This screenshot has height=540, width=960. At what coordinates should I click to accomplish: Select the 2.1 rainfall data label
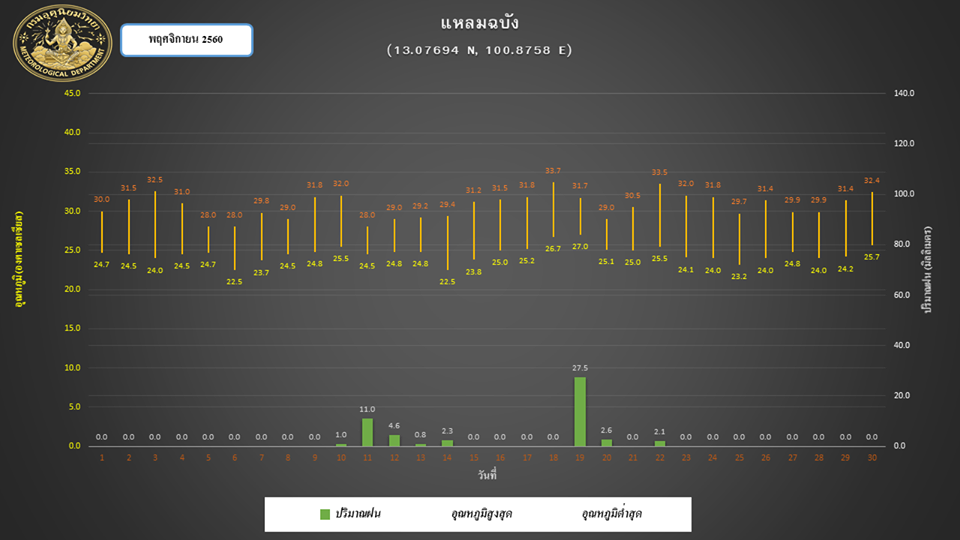pyautogui.click(x=659, y=432)
